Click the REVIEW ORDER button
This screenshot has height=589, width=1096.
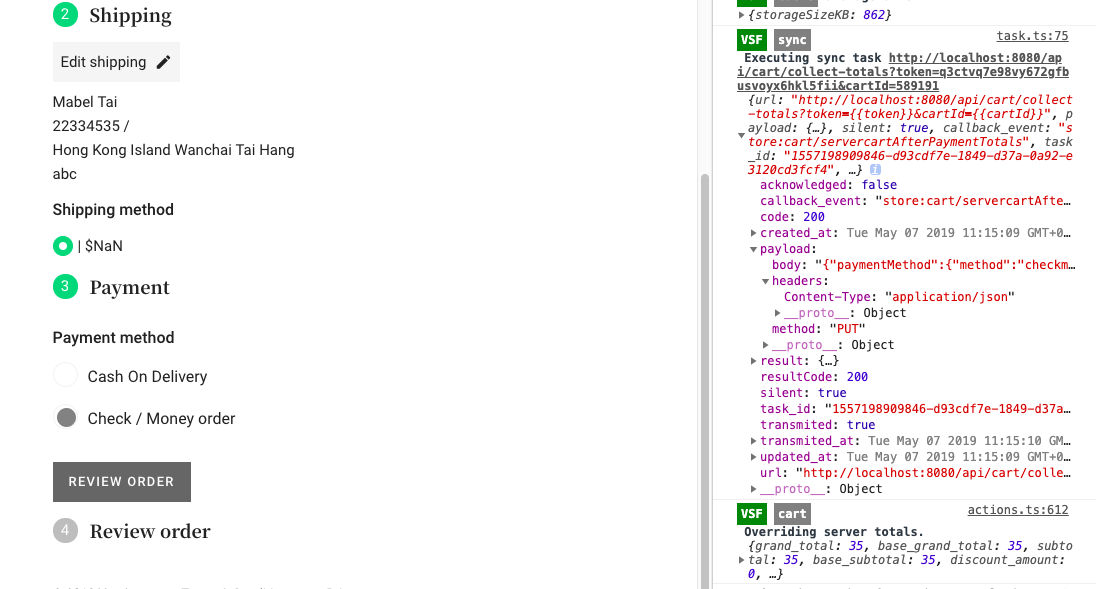[122, 481]
